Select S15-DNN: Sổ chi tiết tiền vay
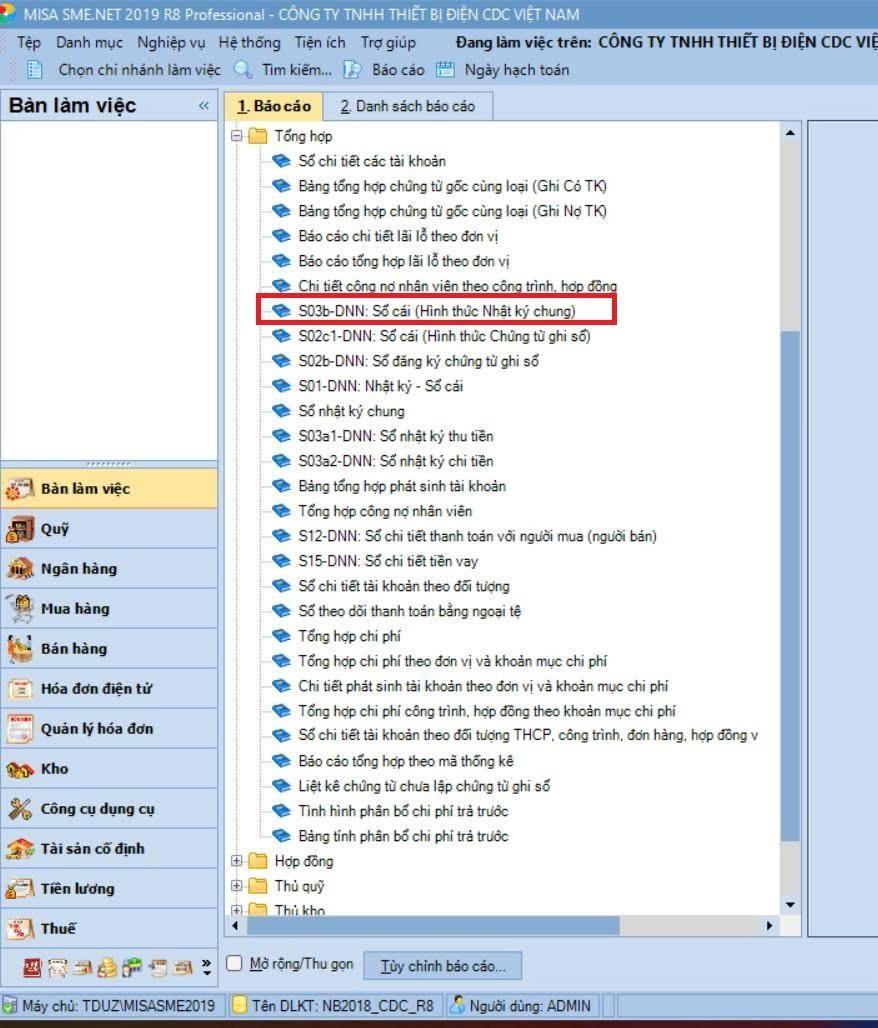The width and height of the screenshot is (878, 1028). pos(388,561)
